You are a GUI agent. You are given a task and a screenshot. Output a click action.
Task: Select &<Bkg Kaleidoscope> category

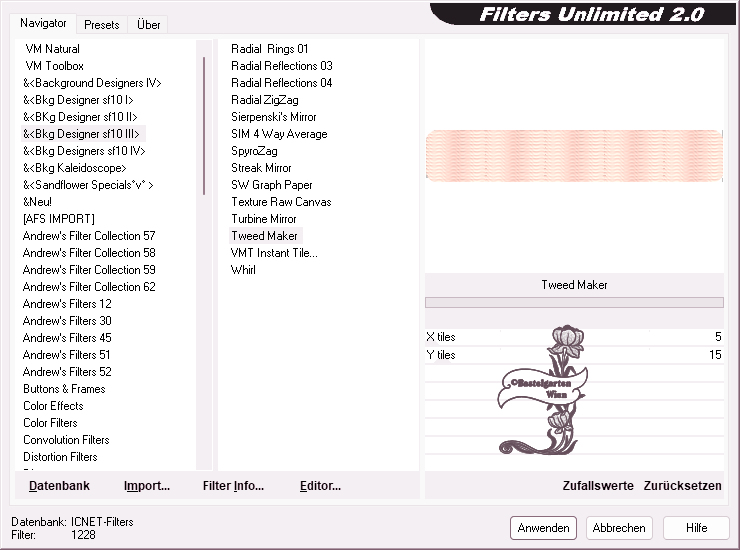coord(75,168)
